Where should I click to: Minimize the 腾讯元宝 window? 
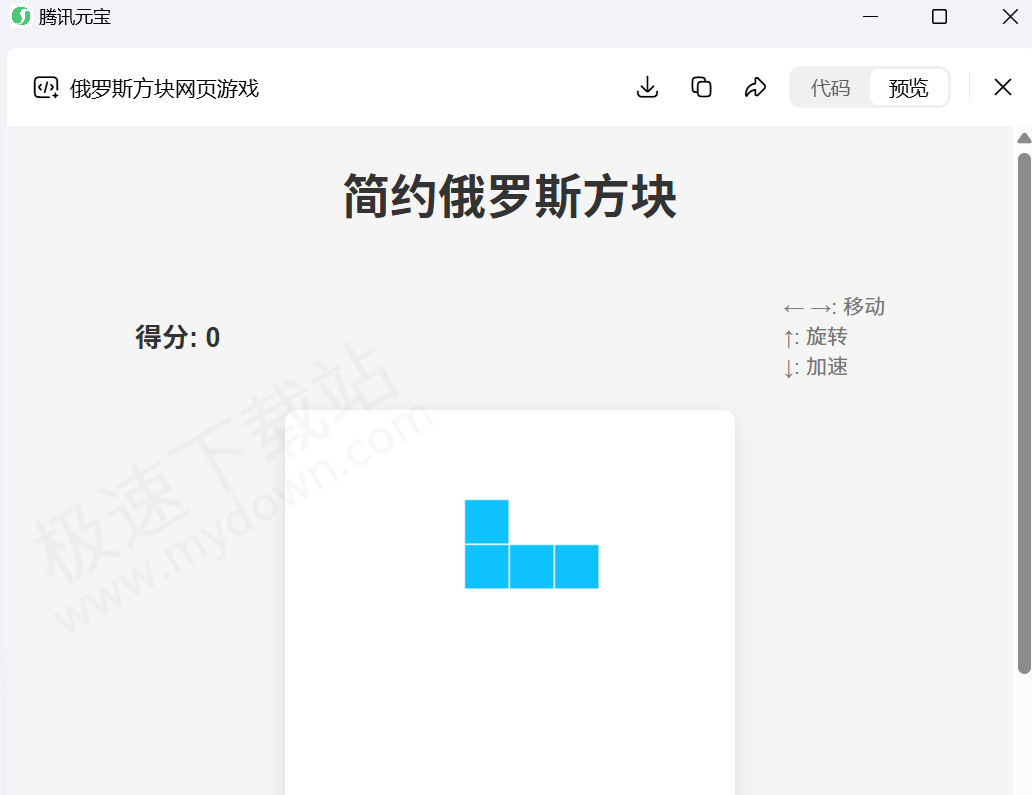pyautogui.click(x=869, y=17)
